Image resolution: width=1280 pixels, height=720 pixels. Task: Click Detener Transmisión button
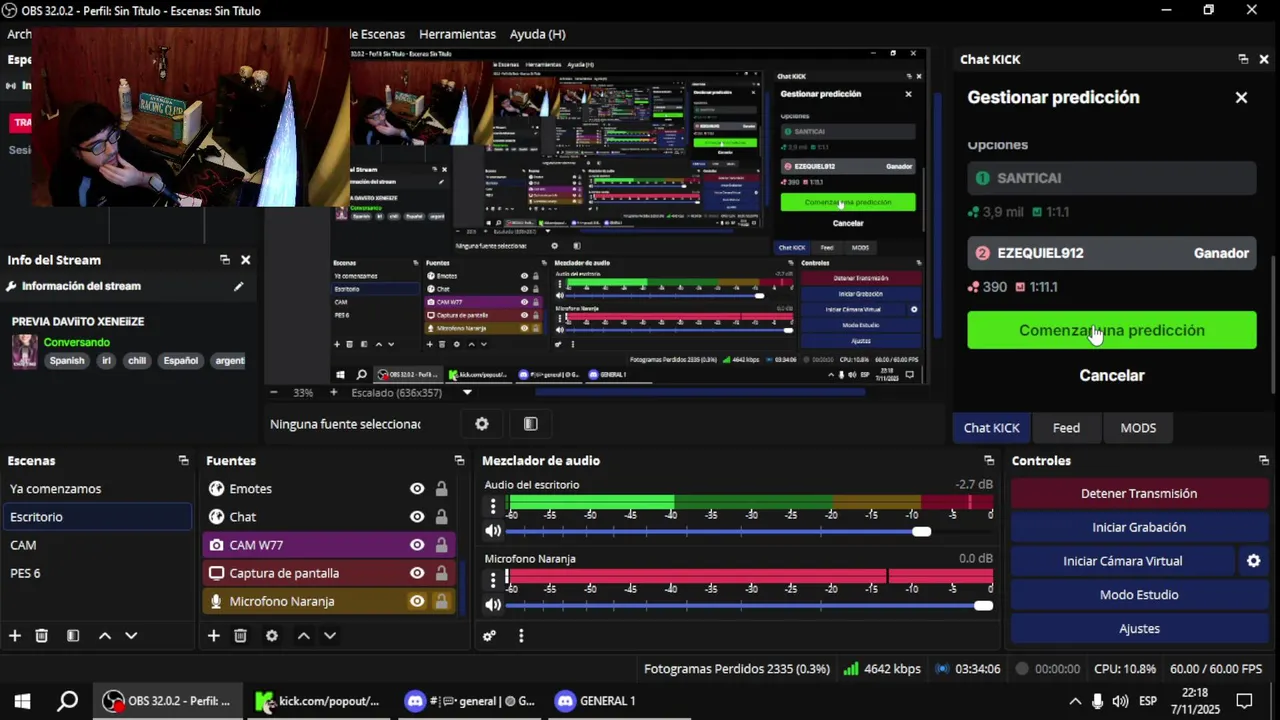click(x=1139, y=493)
